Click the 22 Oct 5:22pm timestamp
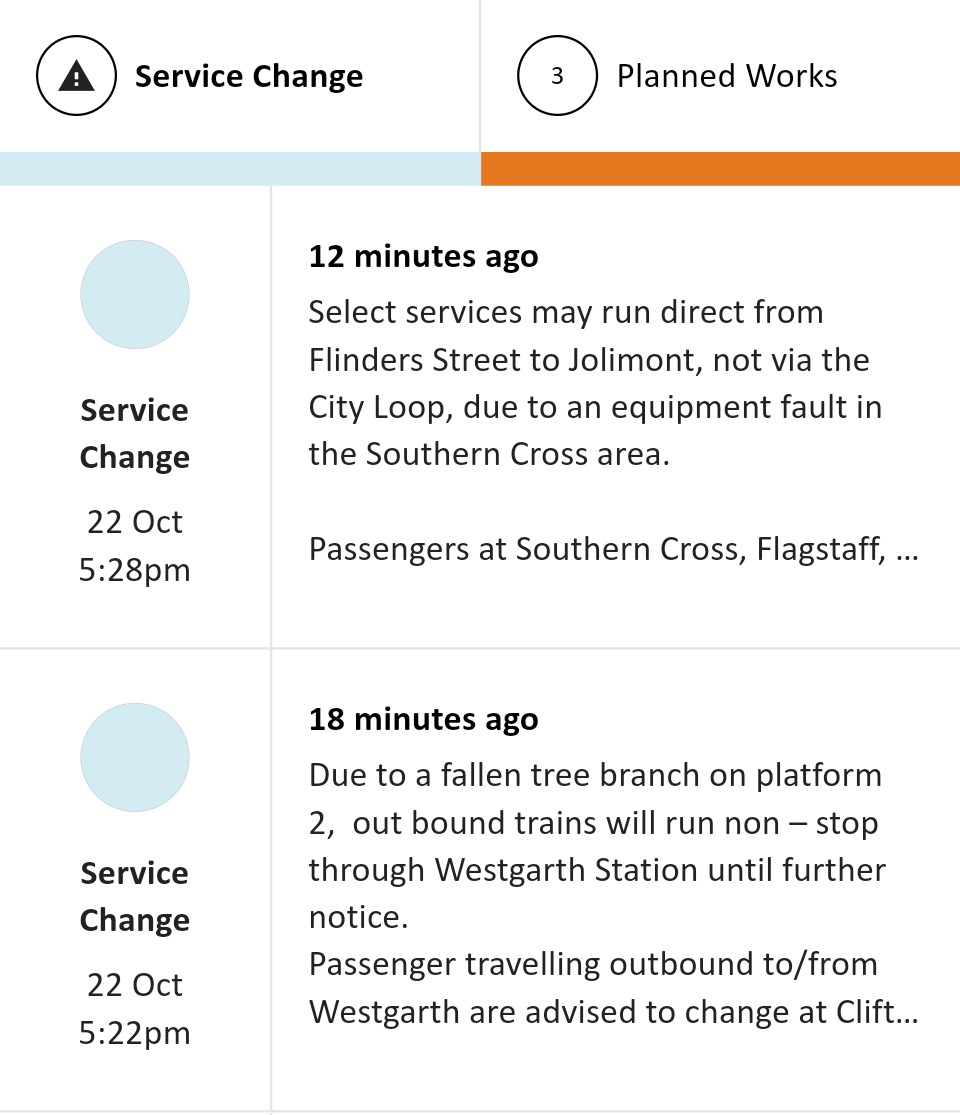The height and width of the screenshot is (1115, 960). tap(135, 1009)
